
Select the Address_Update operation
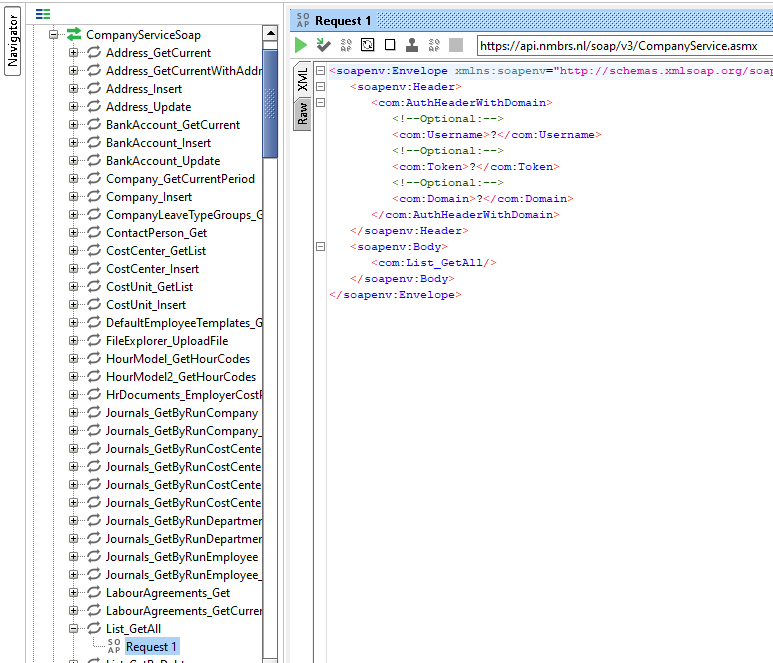tap(148, 106)
